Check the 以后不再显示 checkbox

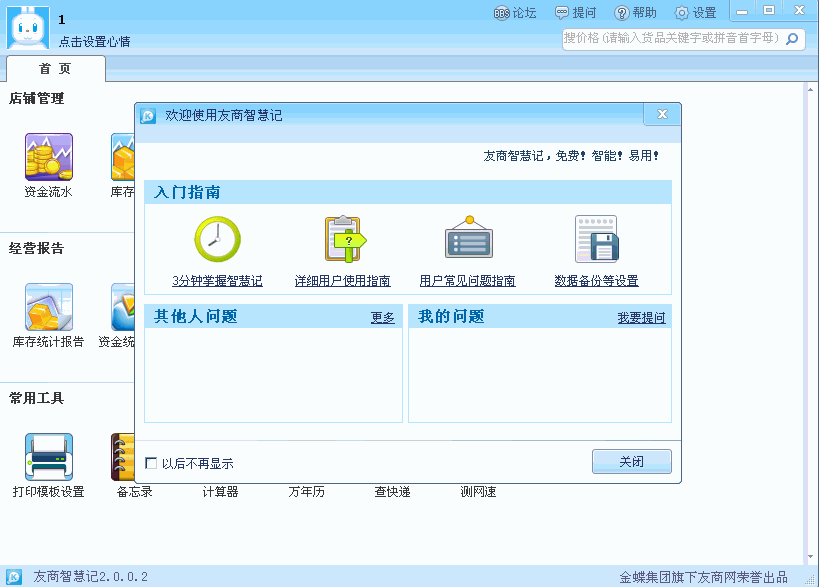(151, 463)
